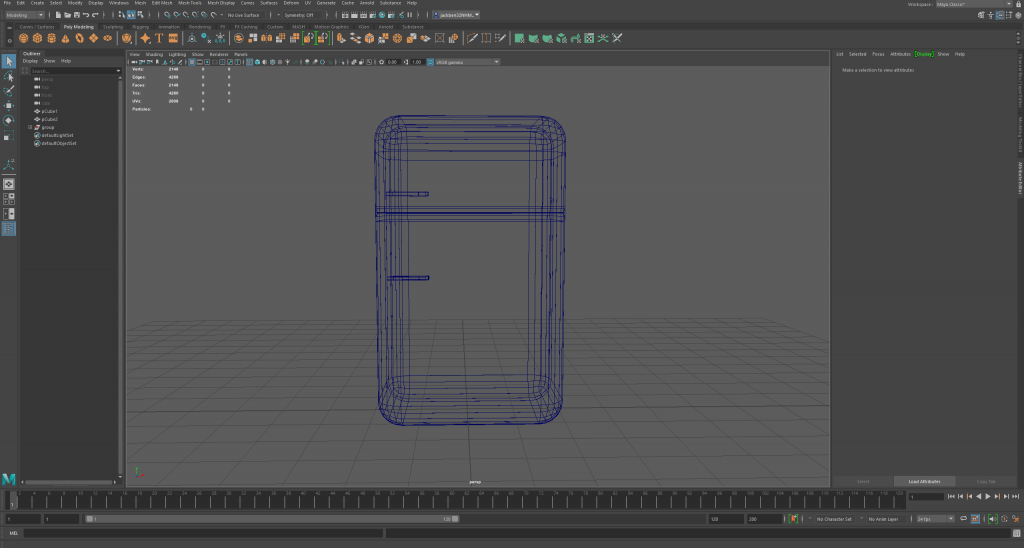Viewport: 1024px width, 548px height.
Task: Click the Outliner search field
Action: tap(72, 71)
